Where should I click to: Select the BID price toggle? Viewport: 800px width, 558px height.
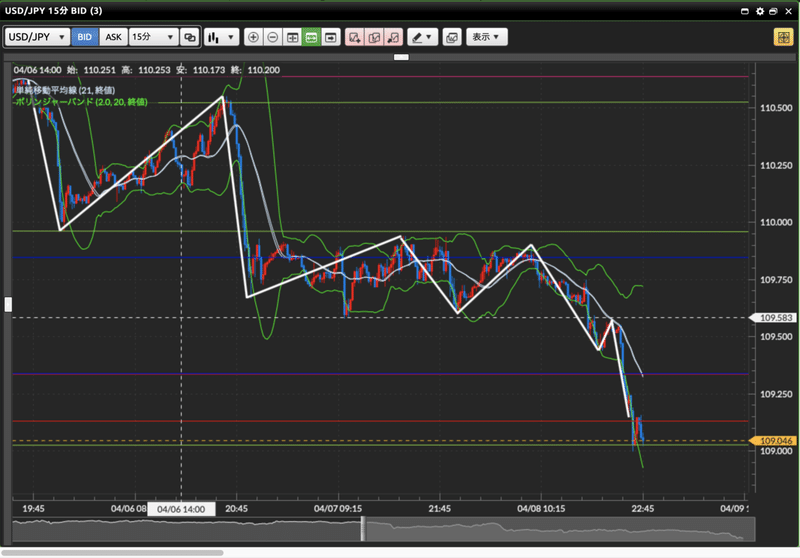click(85, 37)
